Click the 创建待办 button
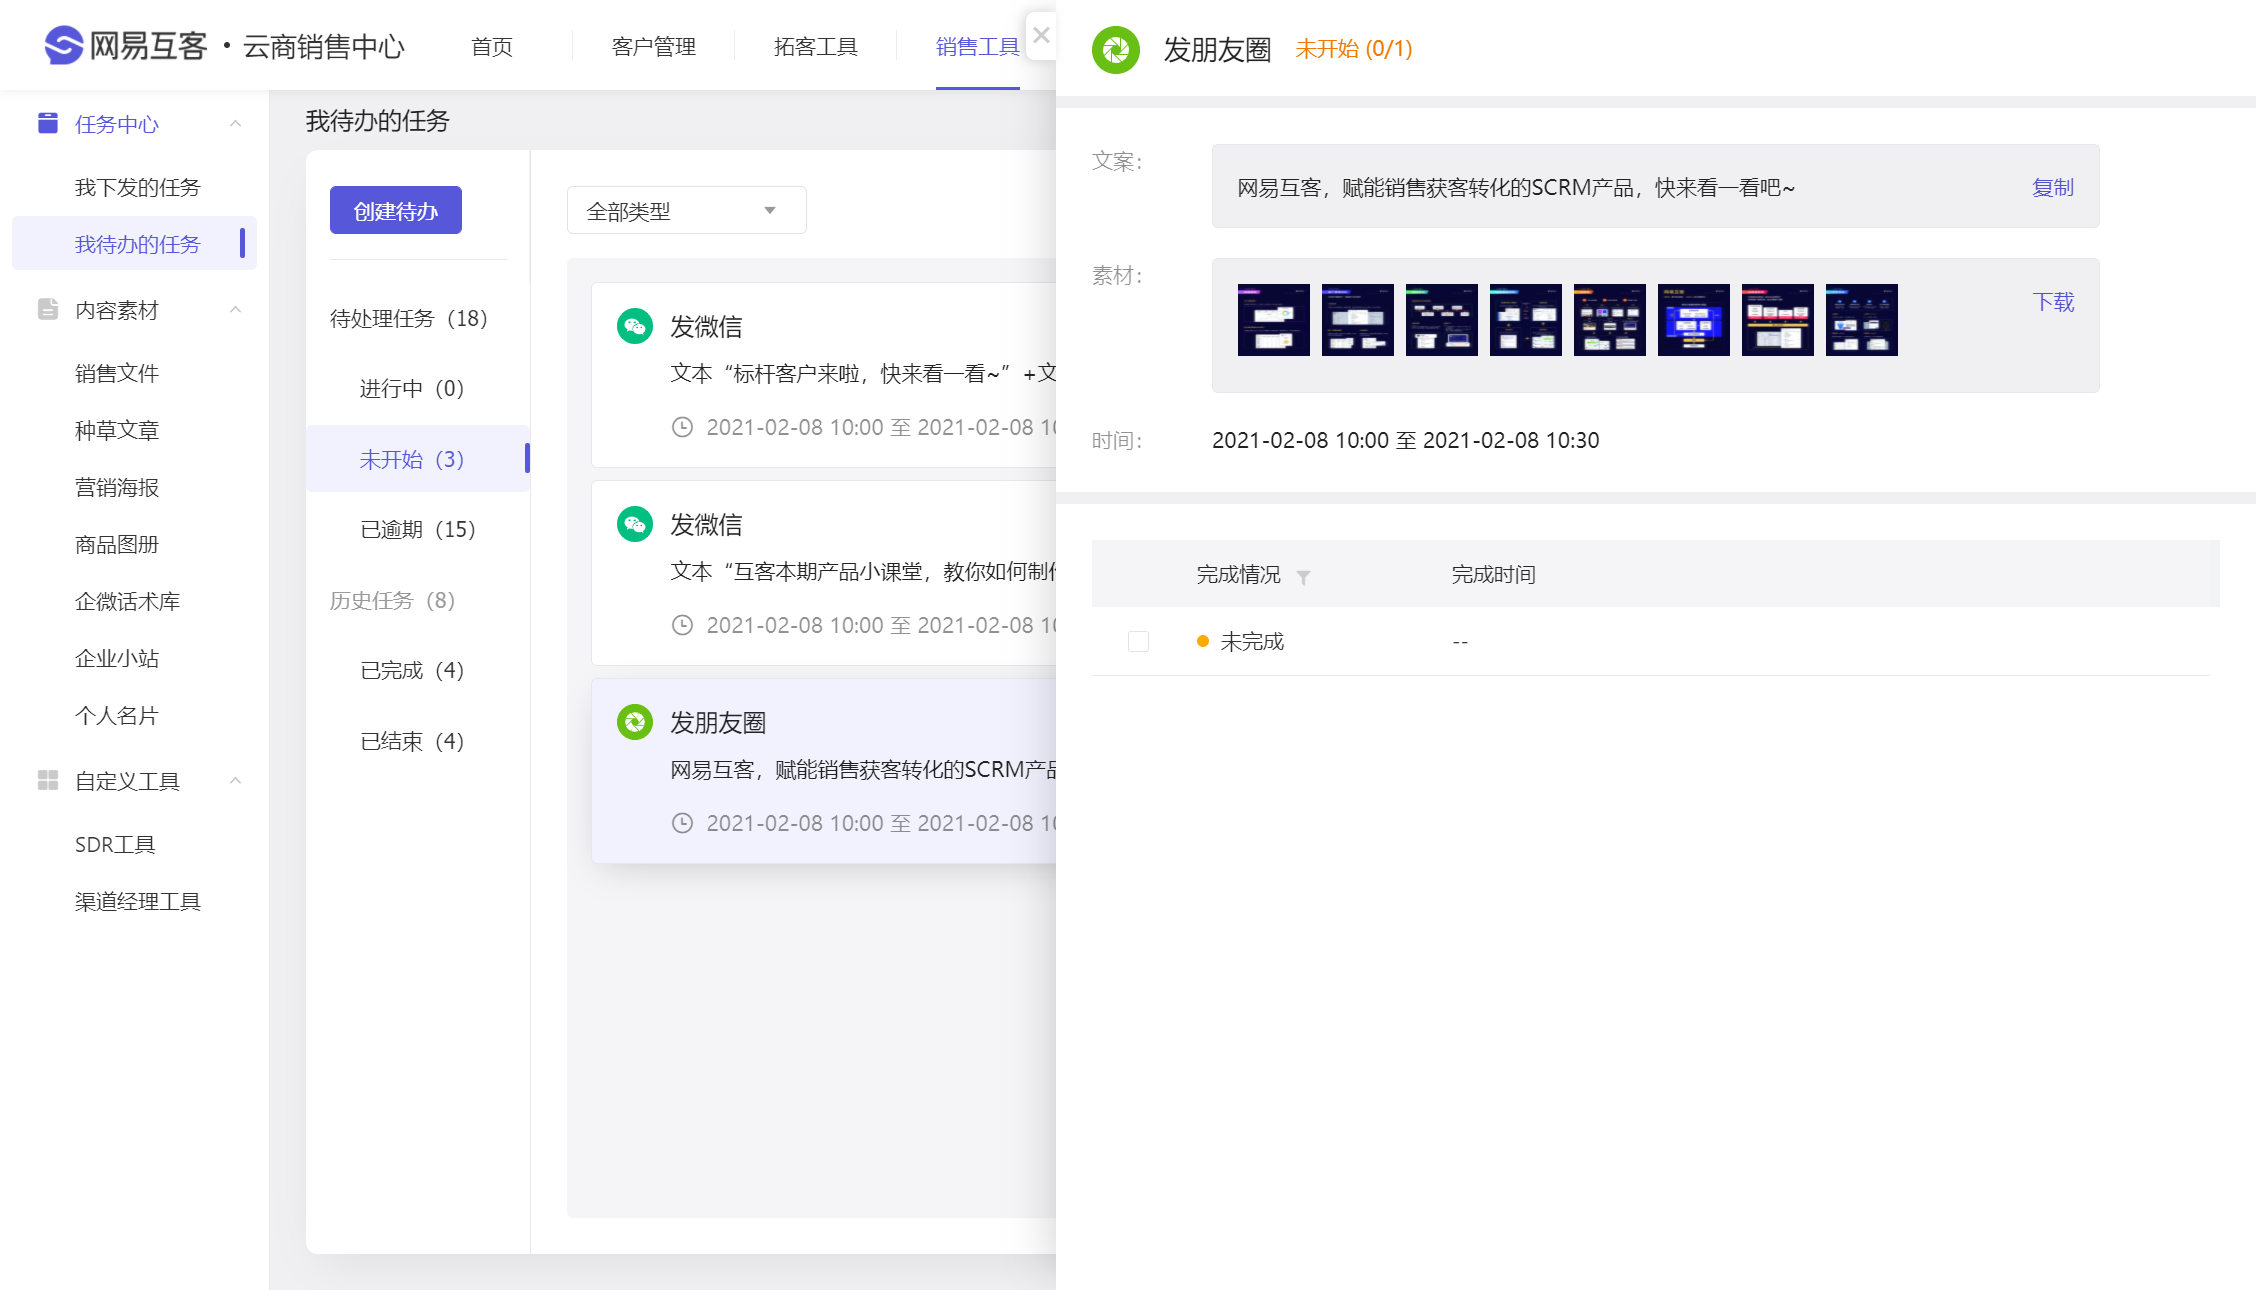Screen dimensions: 2256x1290 coord(396,210)
